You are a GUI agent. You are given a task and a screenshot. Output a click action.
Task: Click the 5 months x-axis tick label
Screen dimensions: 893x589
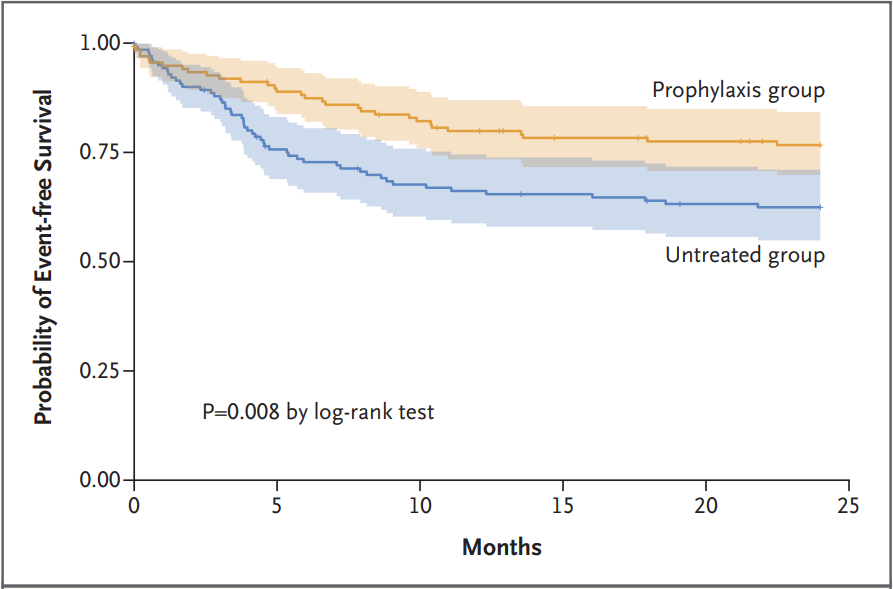(277, 504)
